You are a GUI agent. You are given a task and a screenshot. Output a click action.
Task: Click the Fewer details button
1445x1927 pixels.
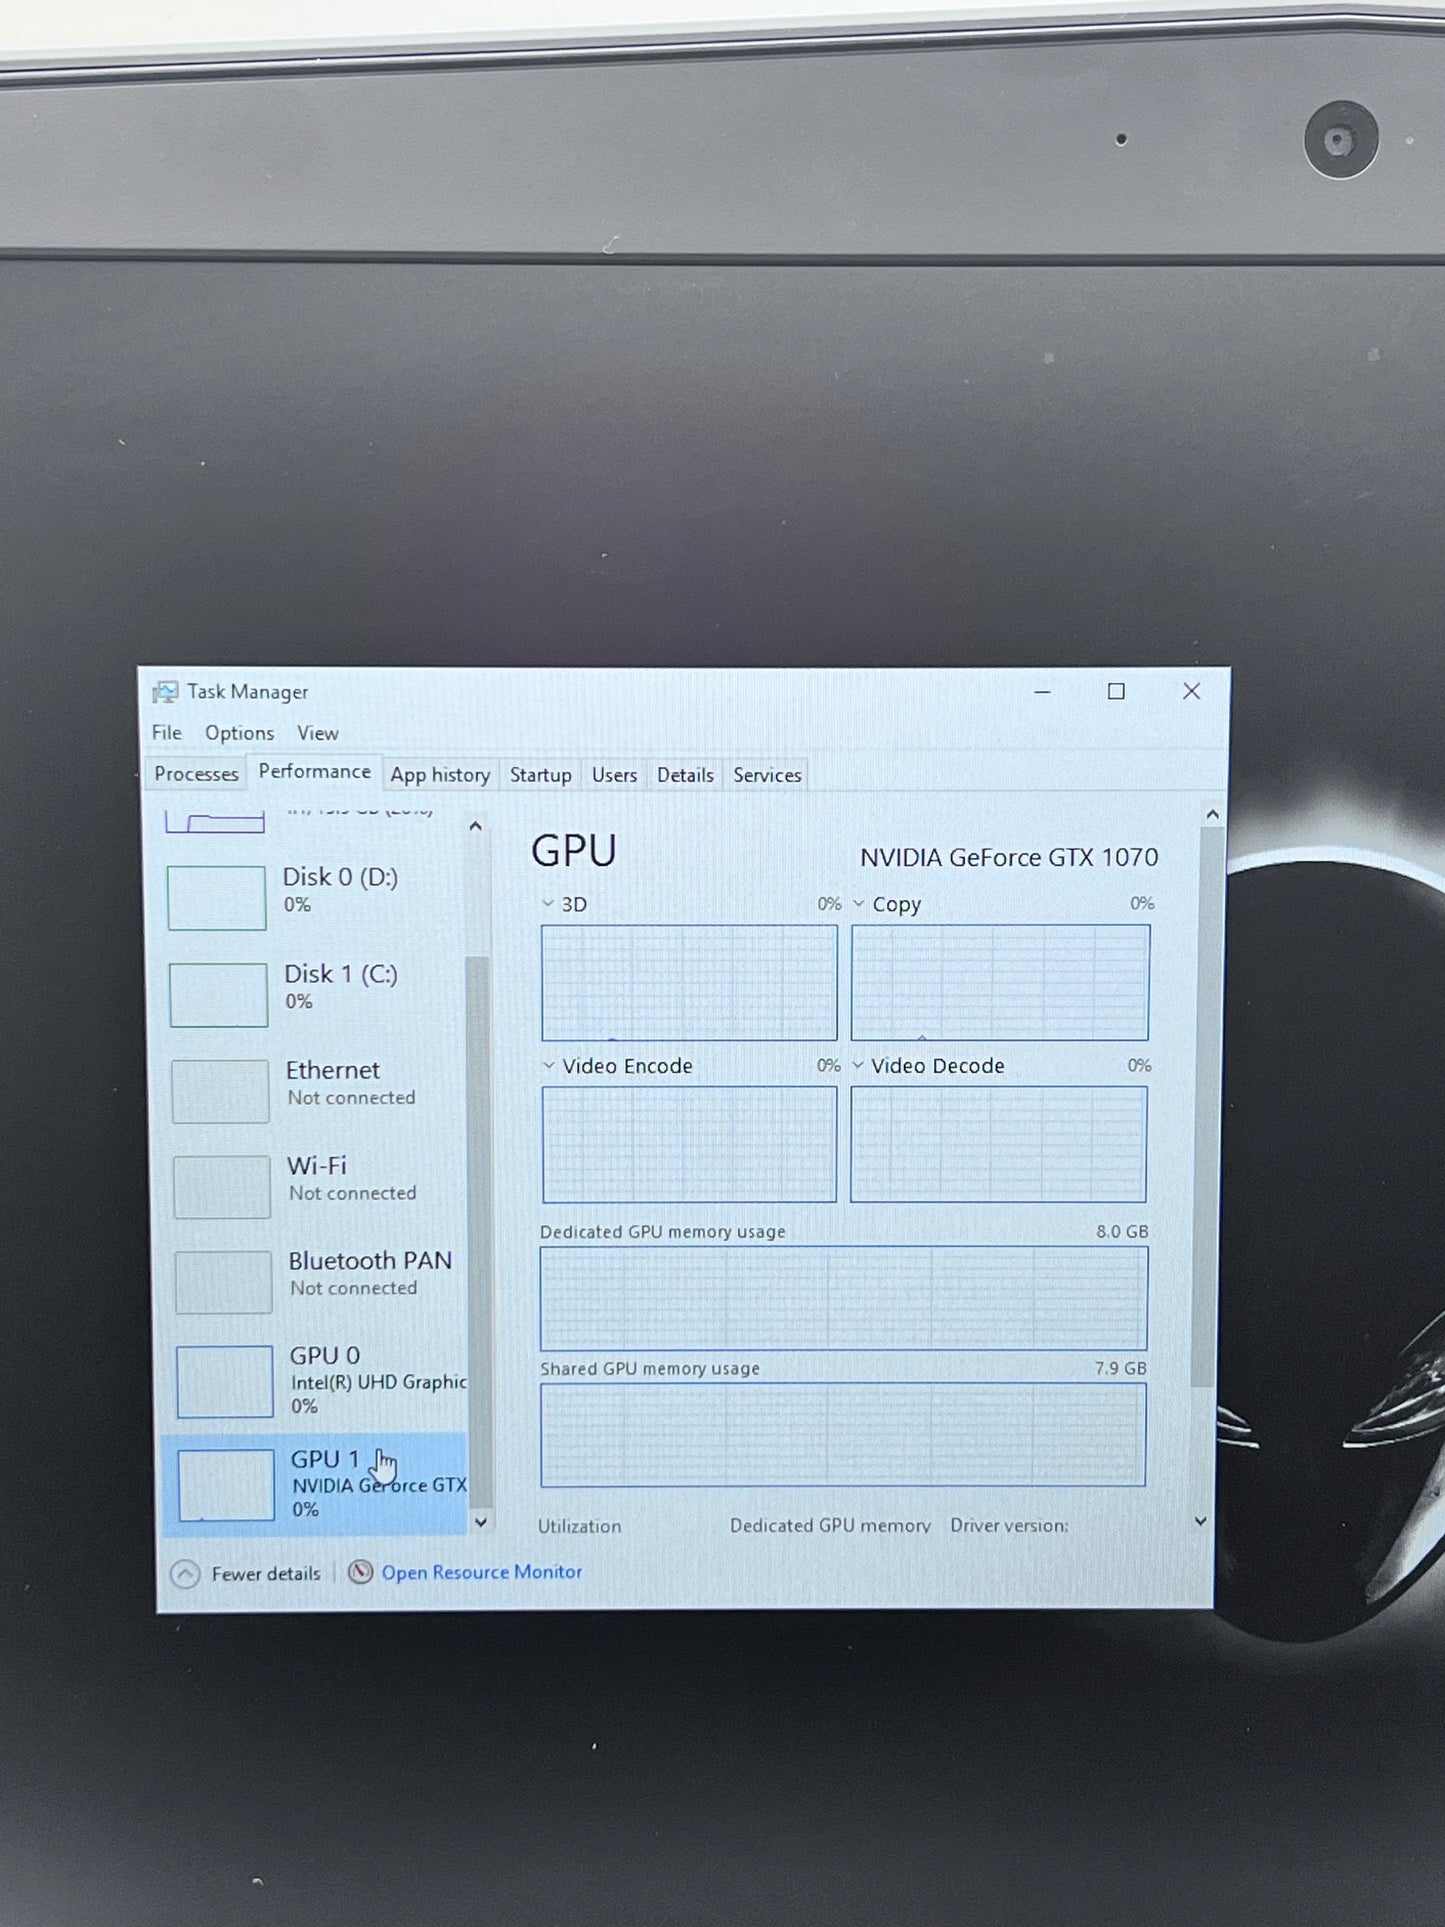click(247, 1574)
